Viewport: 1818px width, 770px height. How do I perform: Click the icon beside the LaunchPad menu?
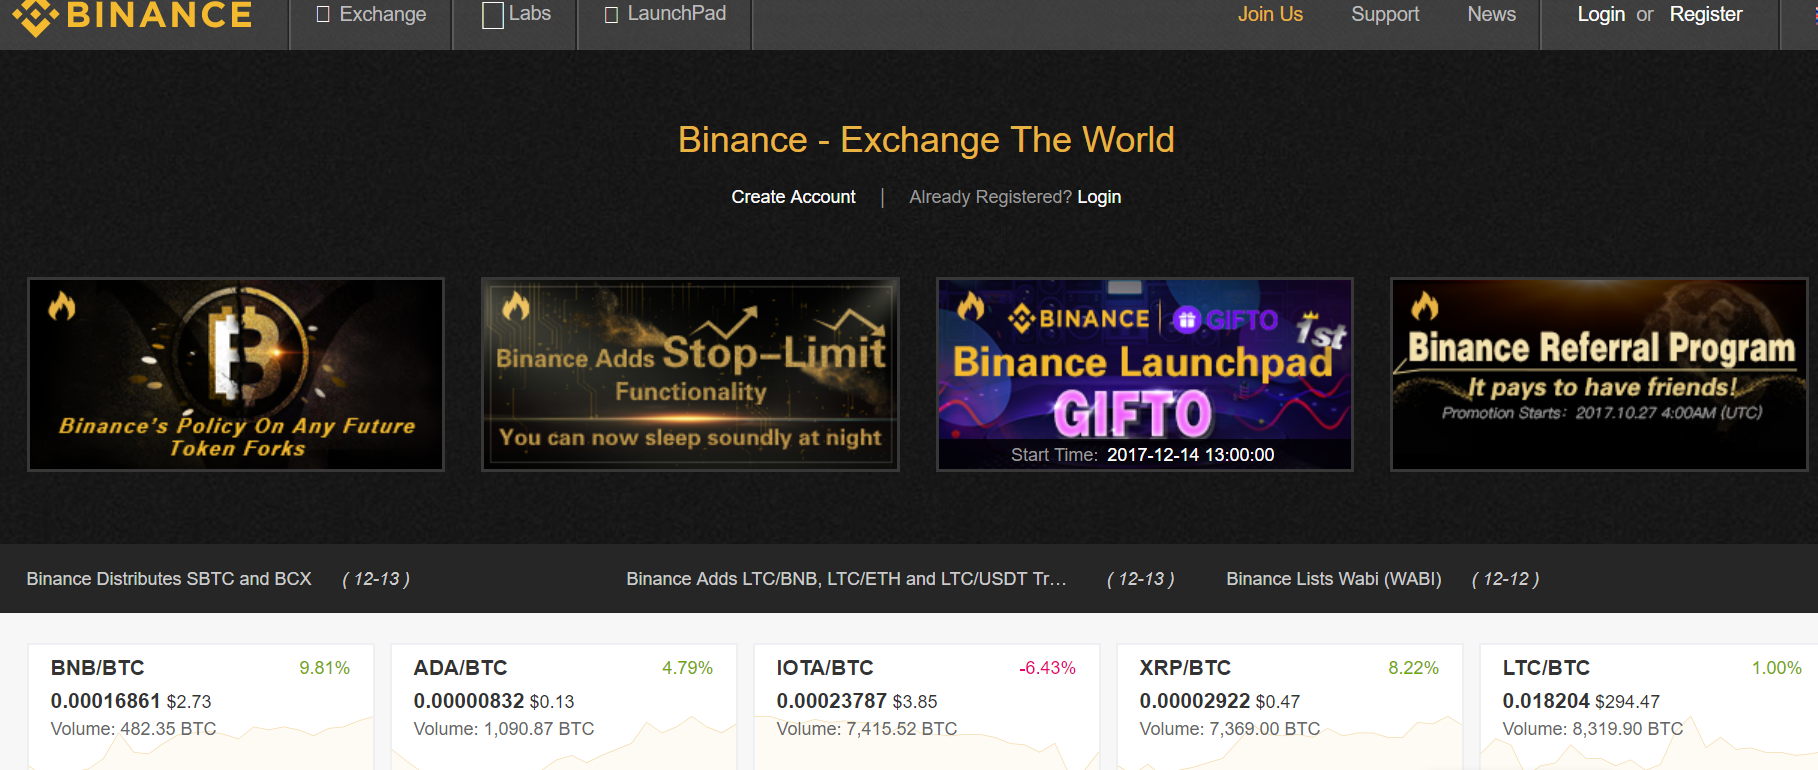coord(611,15)
